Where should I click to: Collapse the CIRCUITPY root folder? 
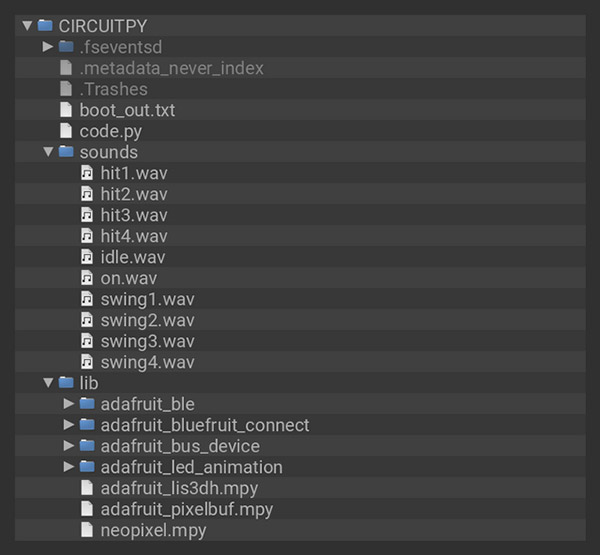tap(27, 26)
